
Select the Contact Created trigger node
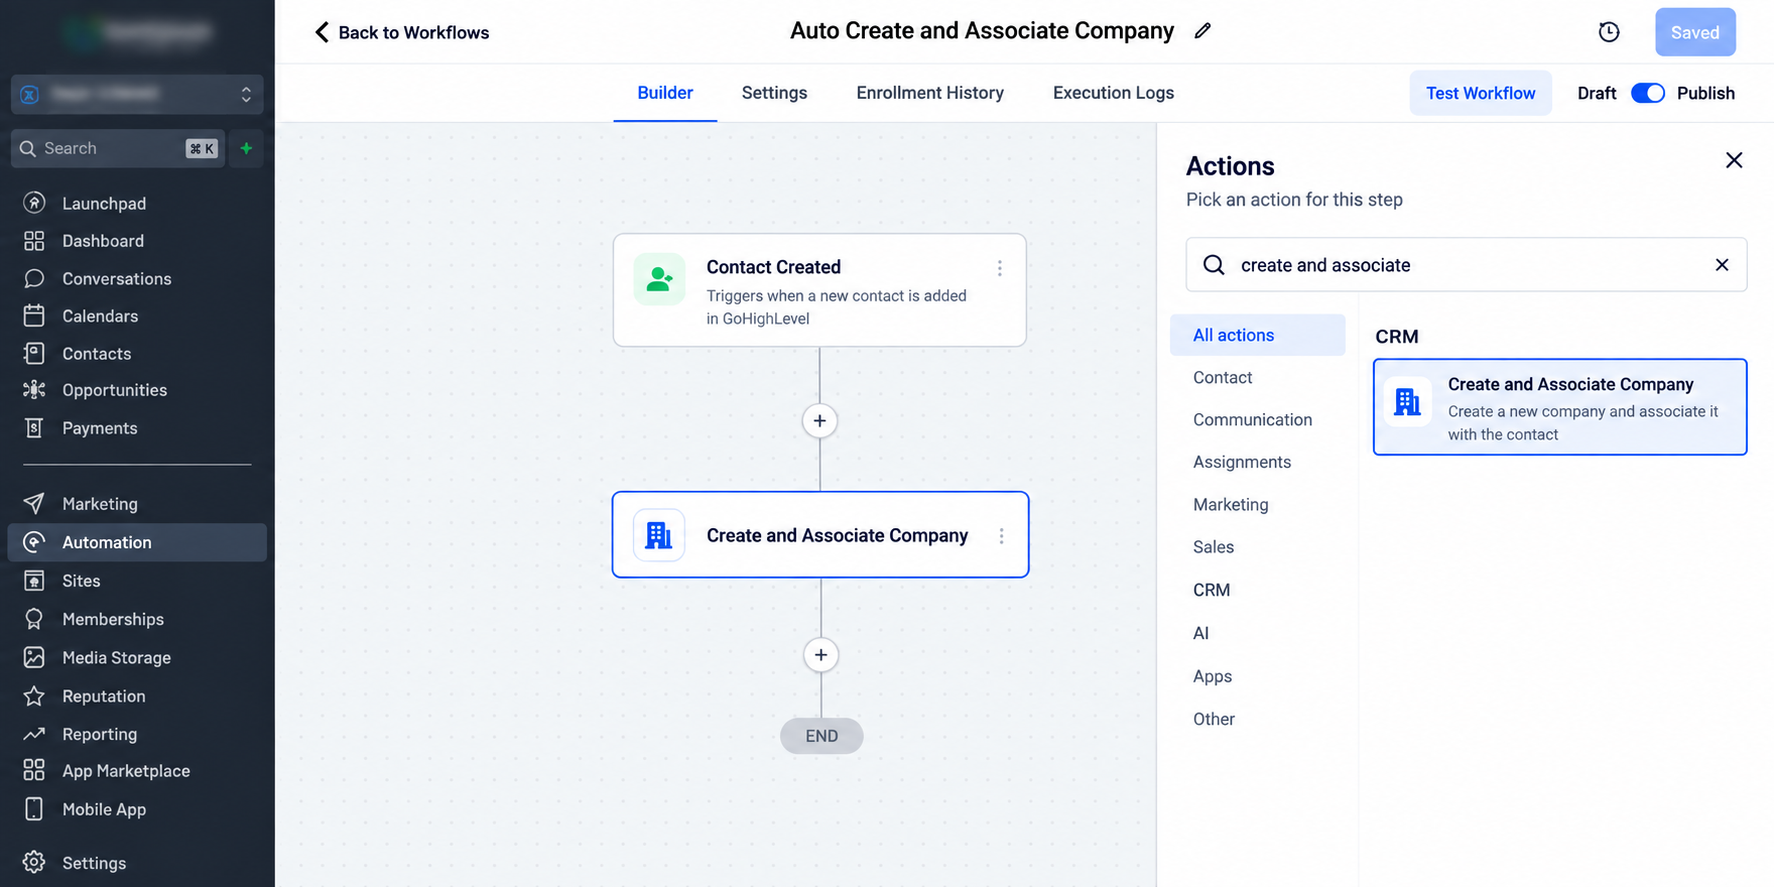pyautogui.click(x=820, y=291)
